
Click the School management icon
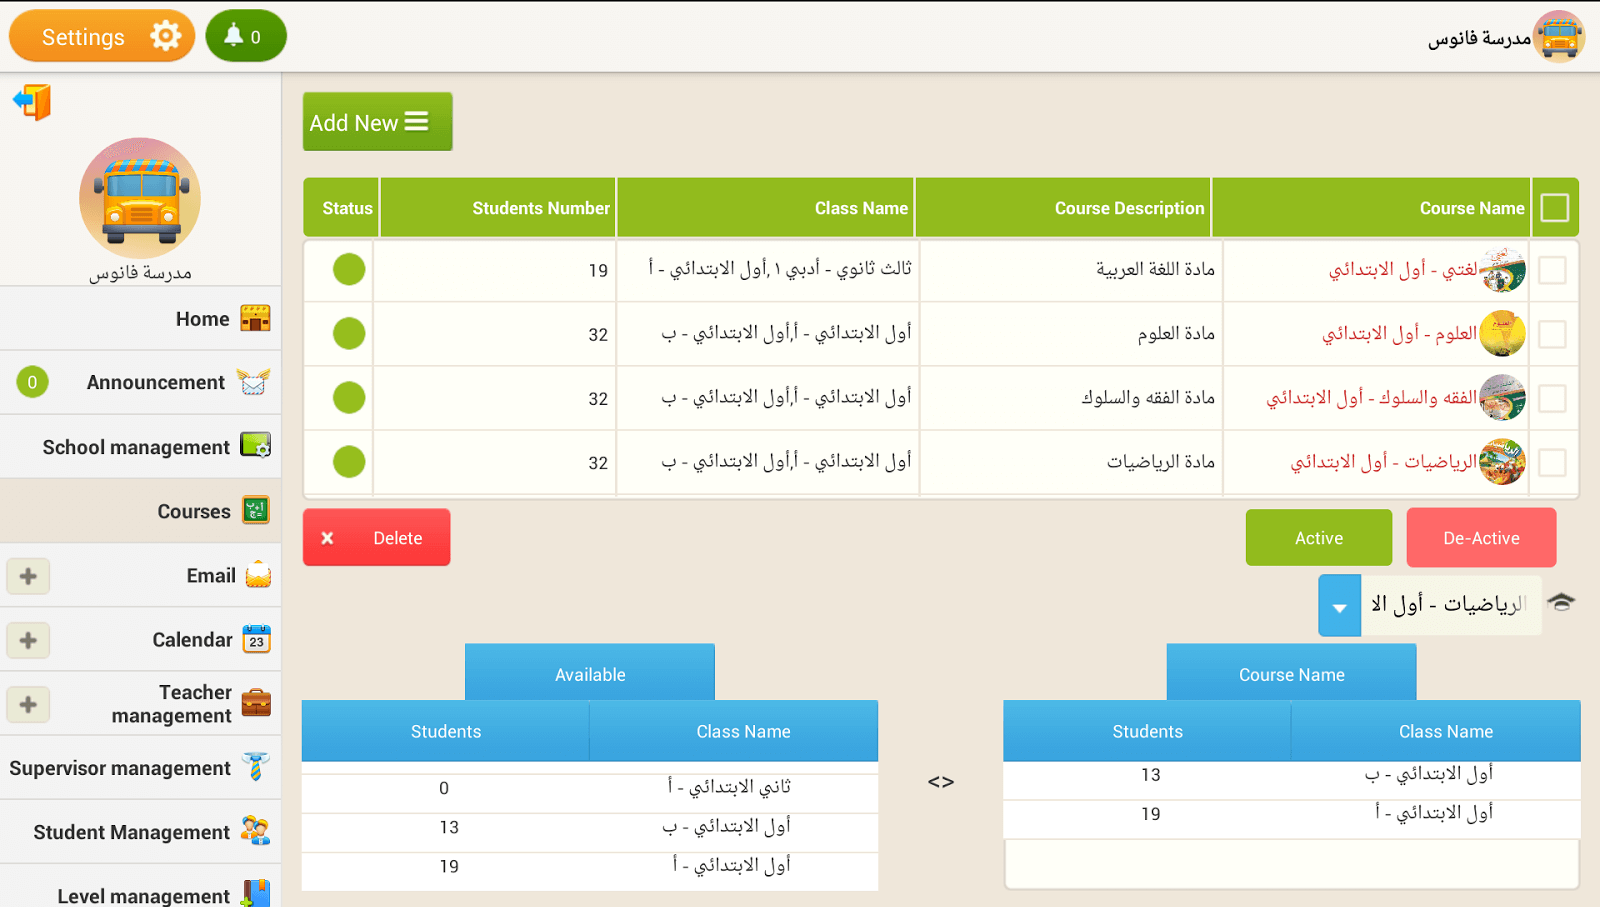pyautogui.click(x=255, y=446)
